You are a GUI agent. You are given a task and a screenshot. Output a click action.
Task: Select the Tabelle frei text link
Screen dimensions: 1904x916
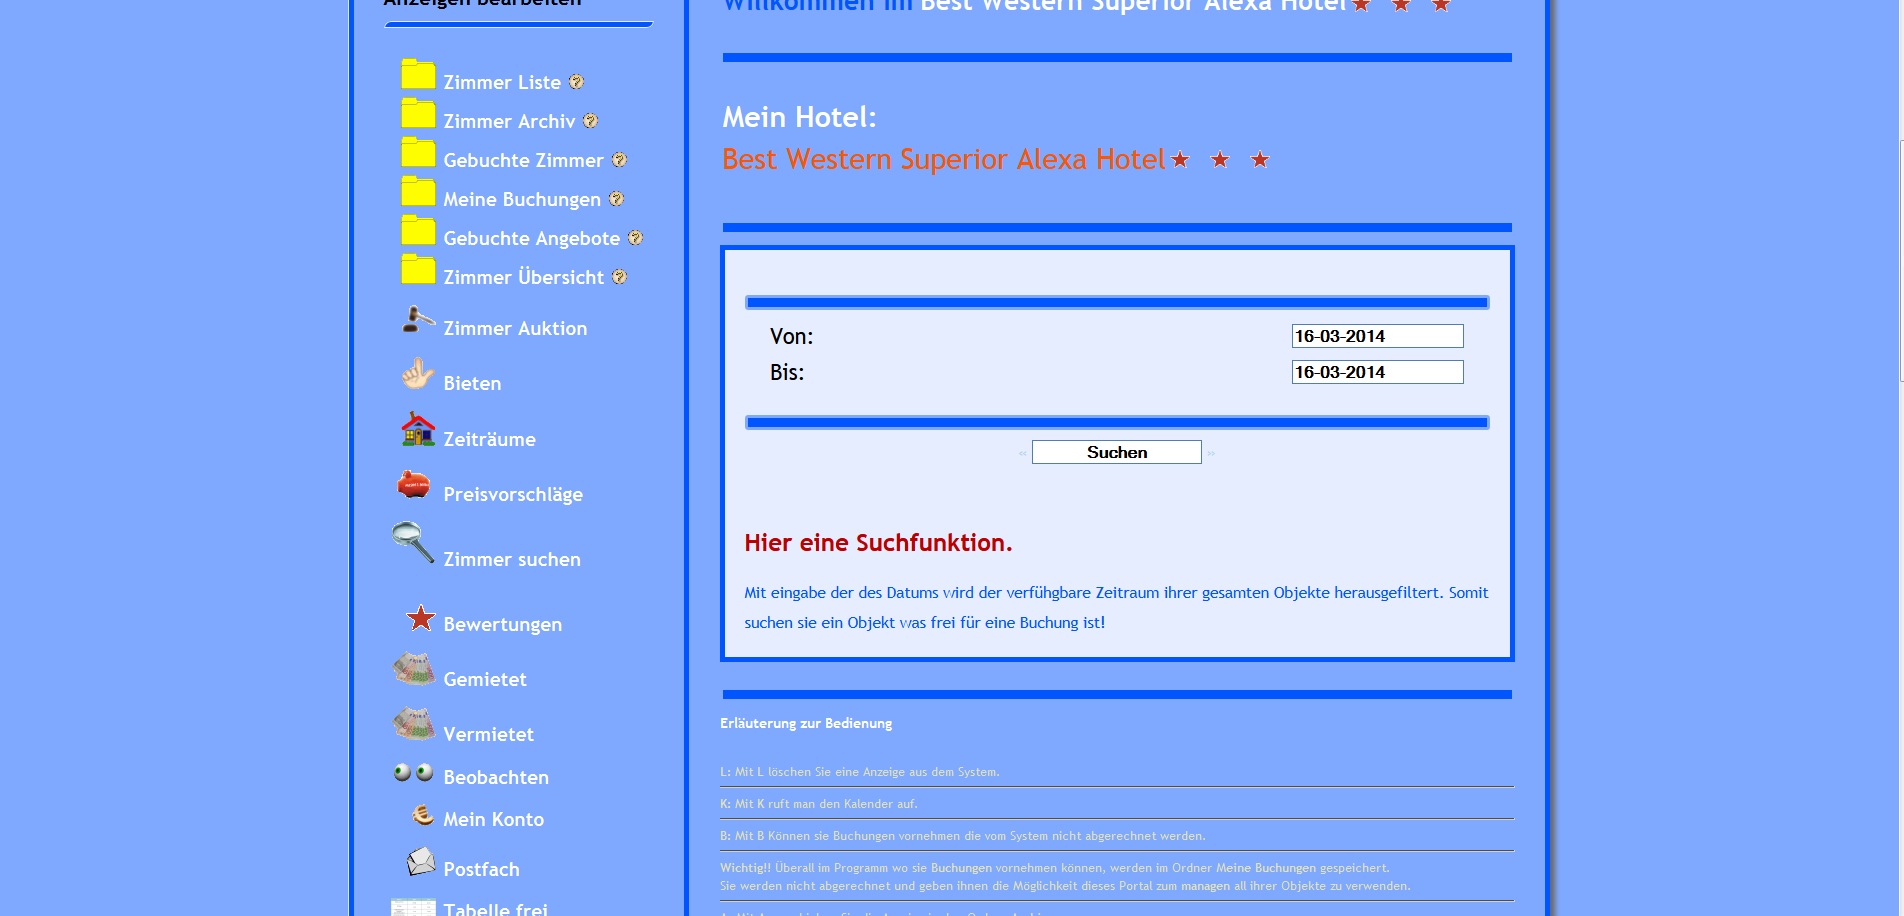(495, 909)
